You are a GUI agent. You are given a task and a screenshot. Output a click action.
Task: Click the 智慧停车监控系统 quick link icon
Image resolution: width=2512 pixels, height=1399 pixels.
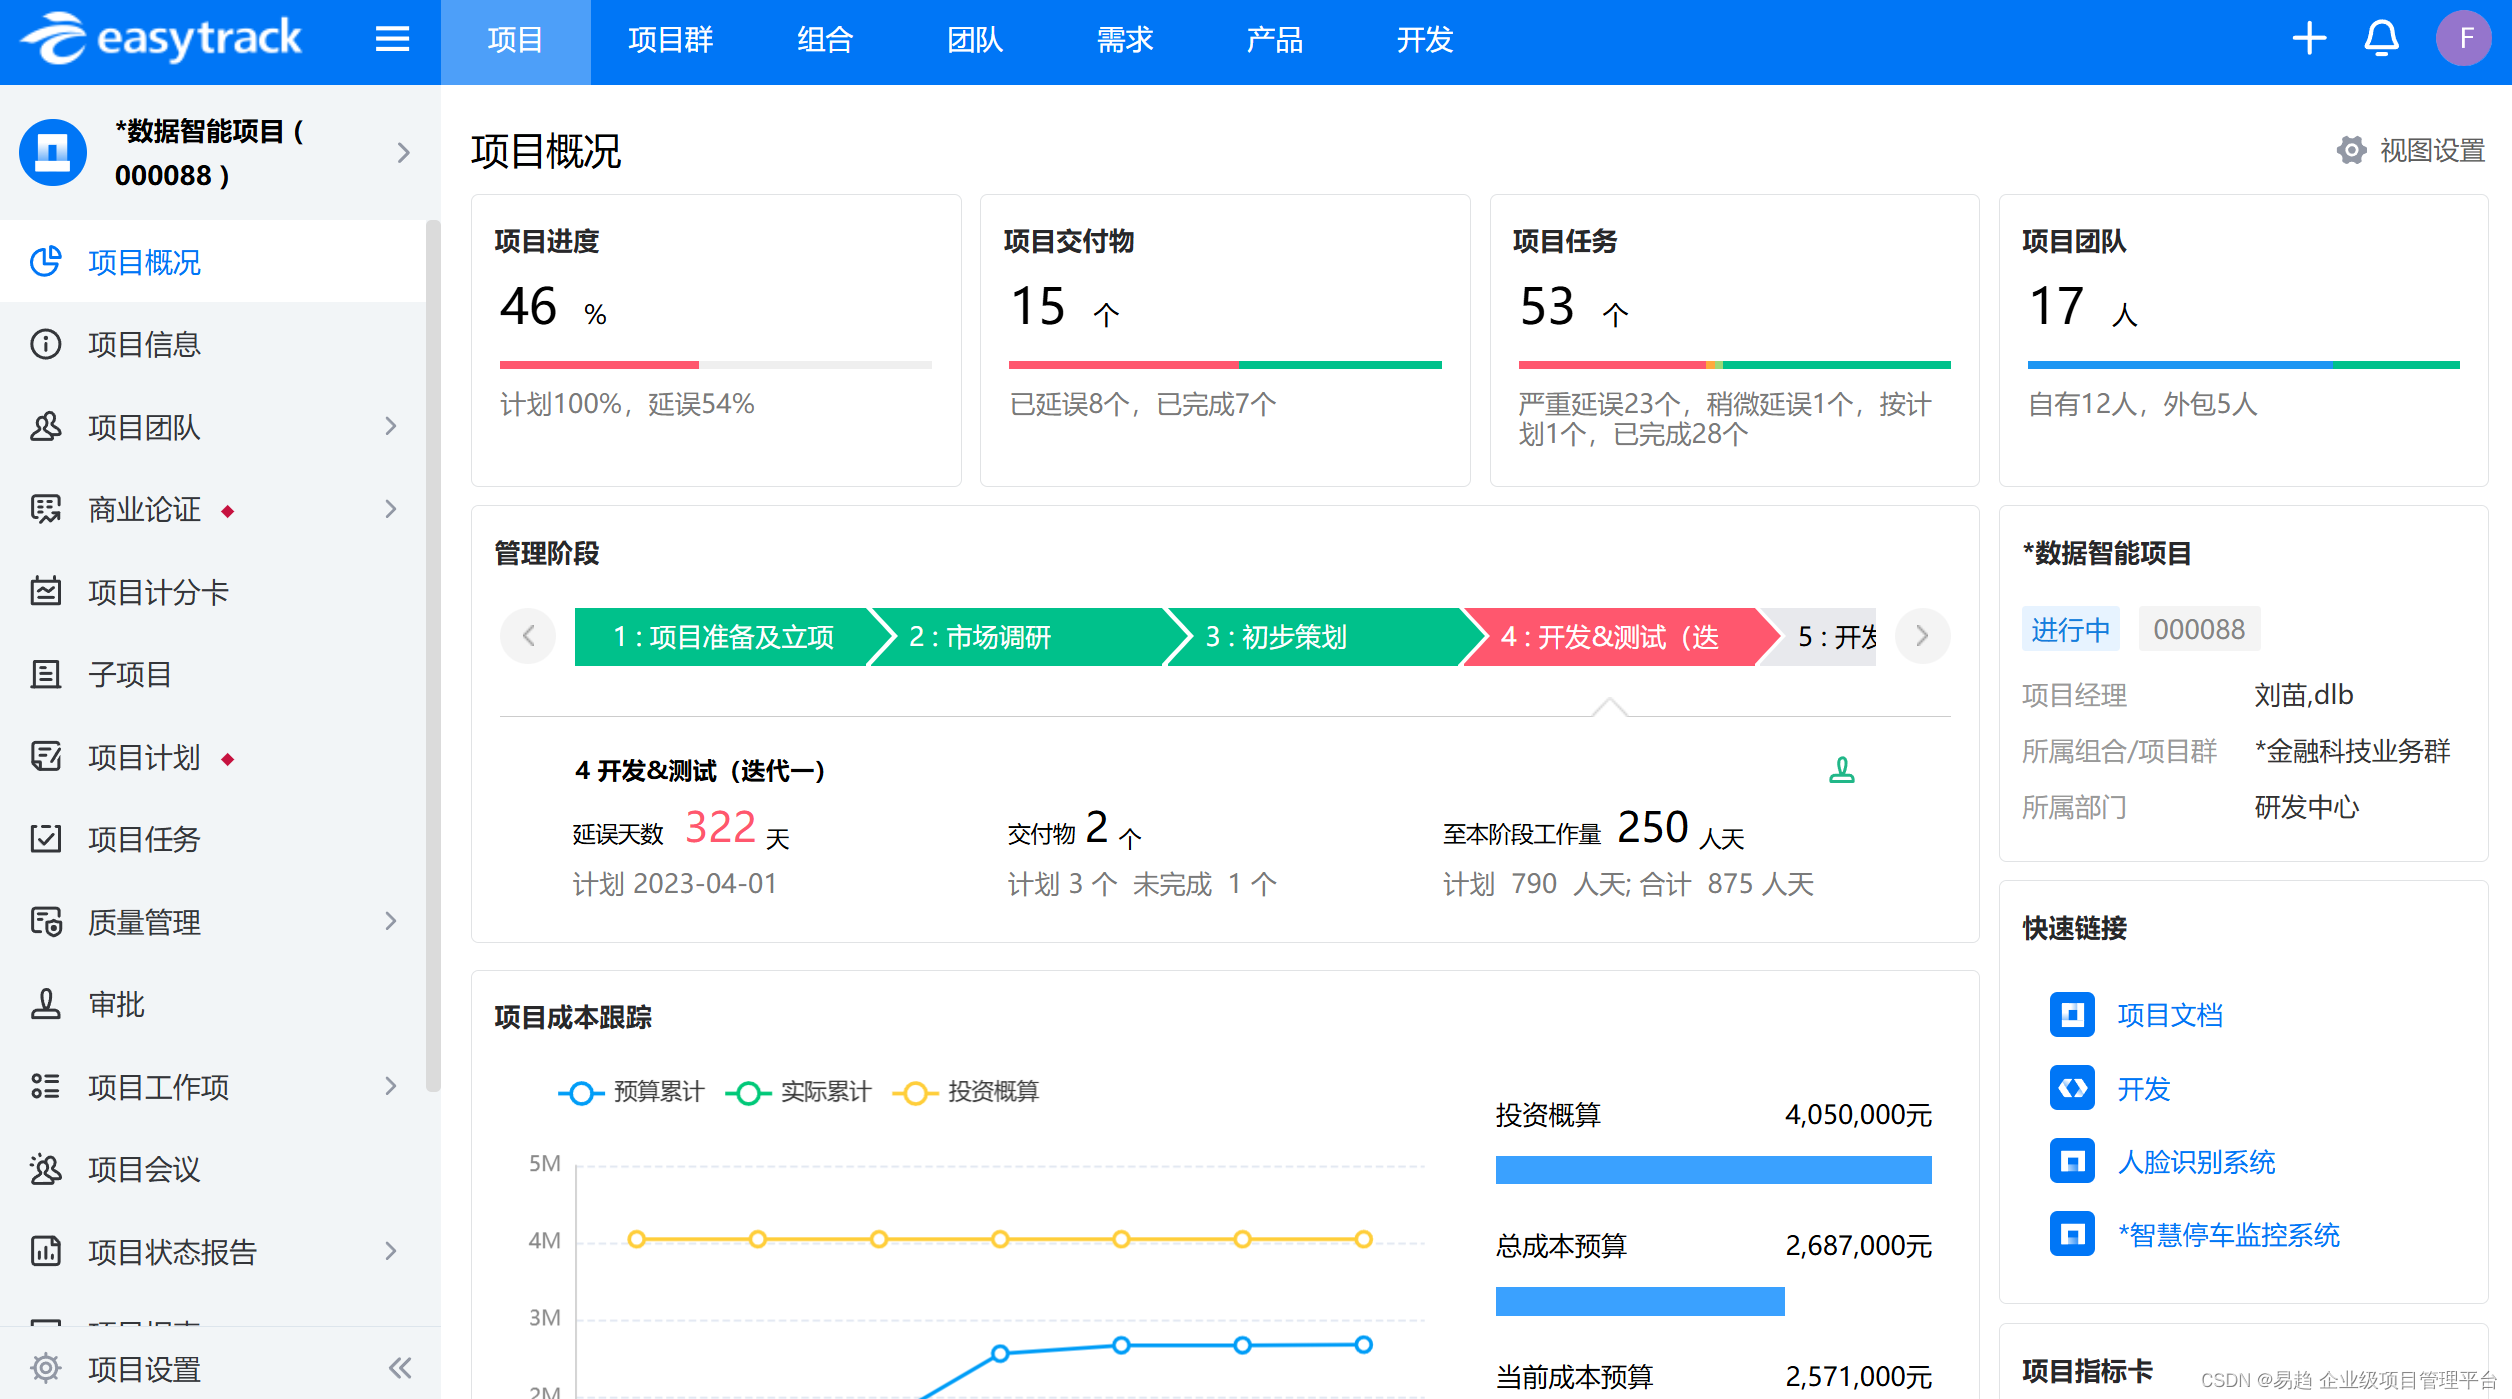[2072, 1234]
